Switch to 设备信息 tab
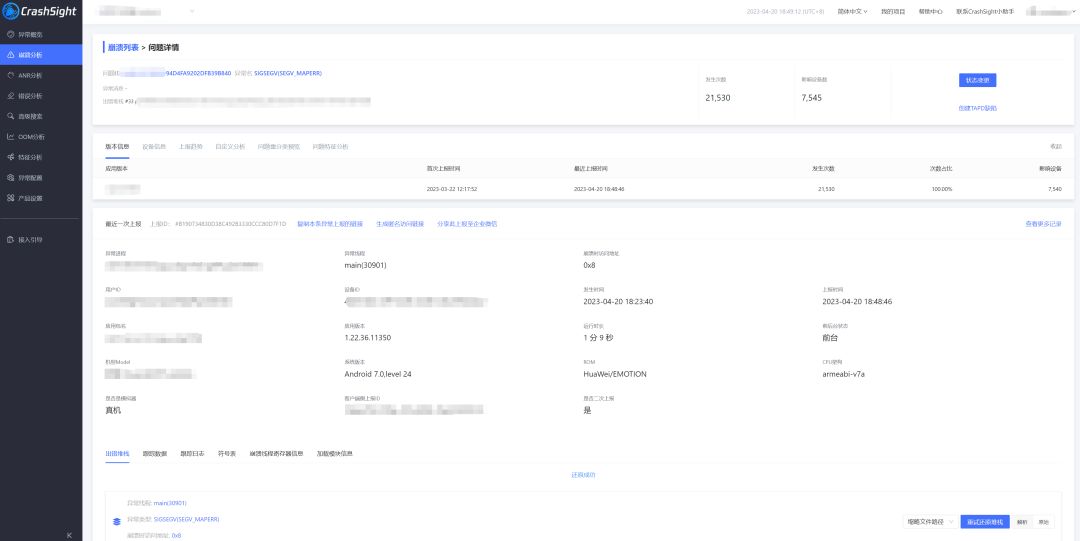Image resolution: width=1080 pixels, height=541 pixels. click(x=154, y=146)
